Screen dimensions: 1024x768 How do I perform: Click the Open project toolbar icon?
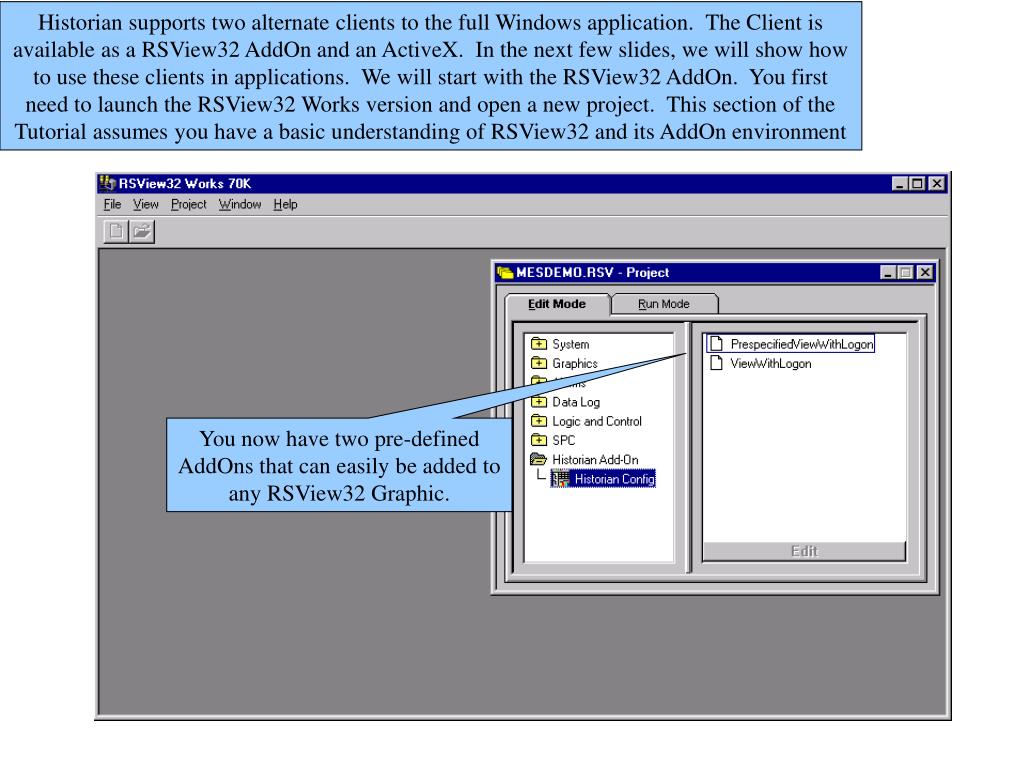pos(142,231)
